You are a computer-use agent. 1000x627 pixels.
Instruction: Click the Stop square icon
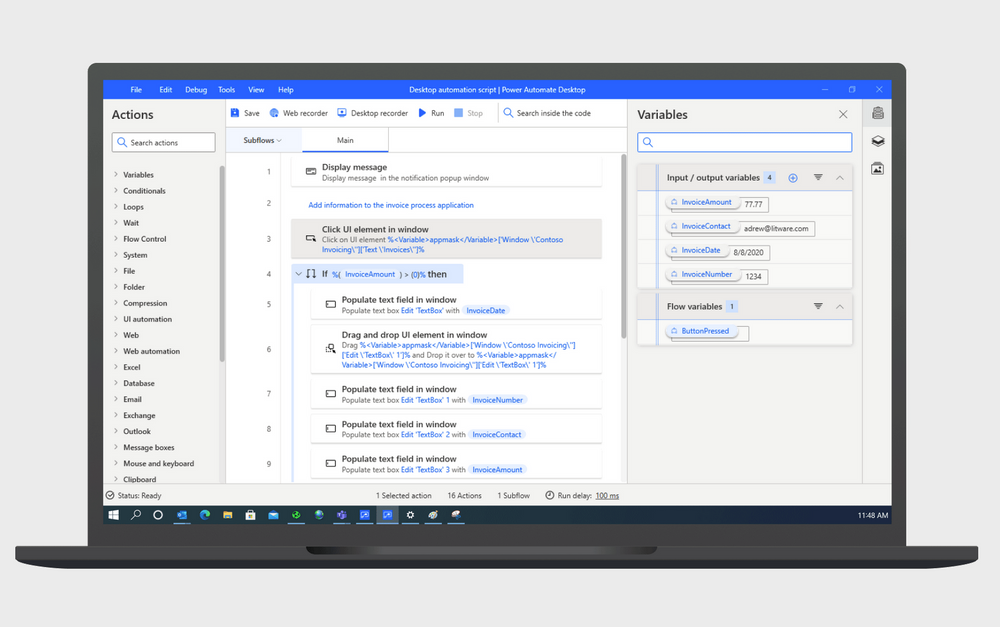(458, 113)
